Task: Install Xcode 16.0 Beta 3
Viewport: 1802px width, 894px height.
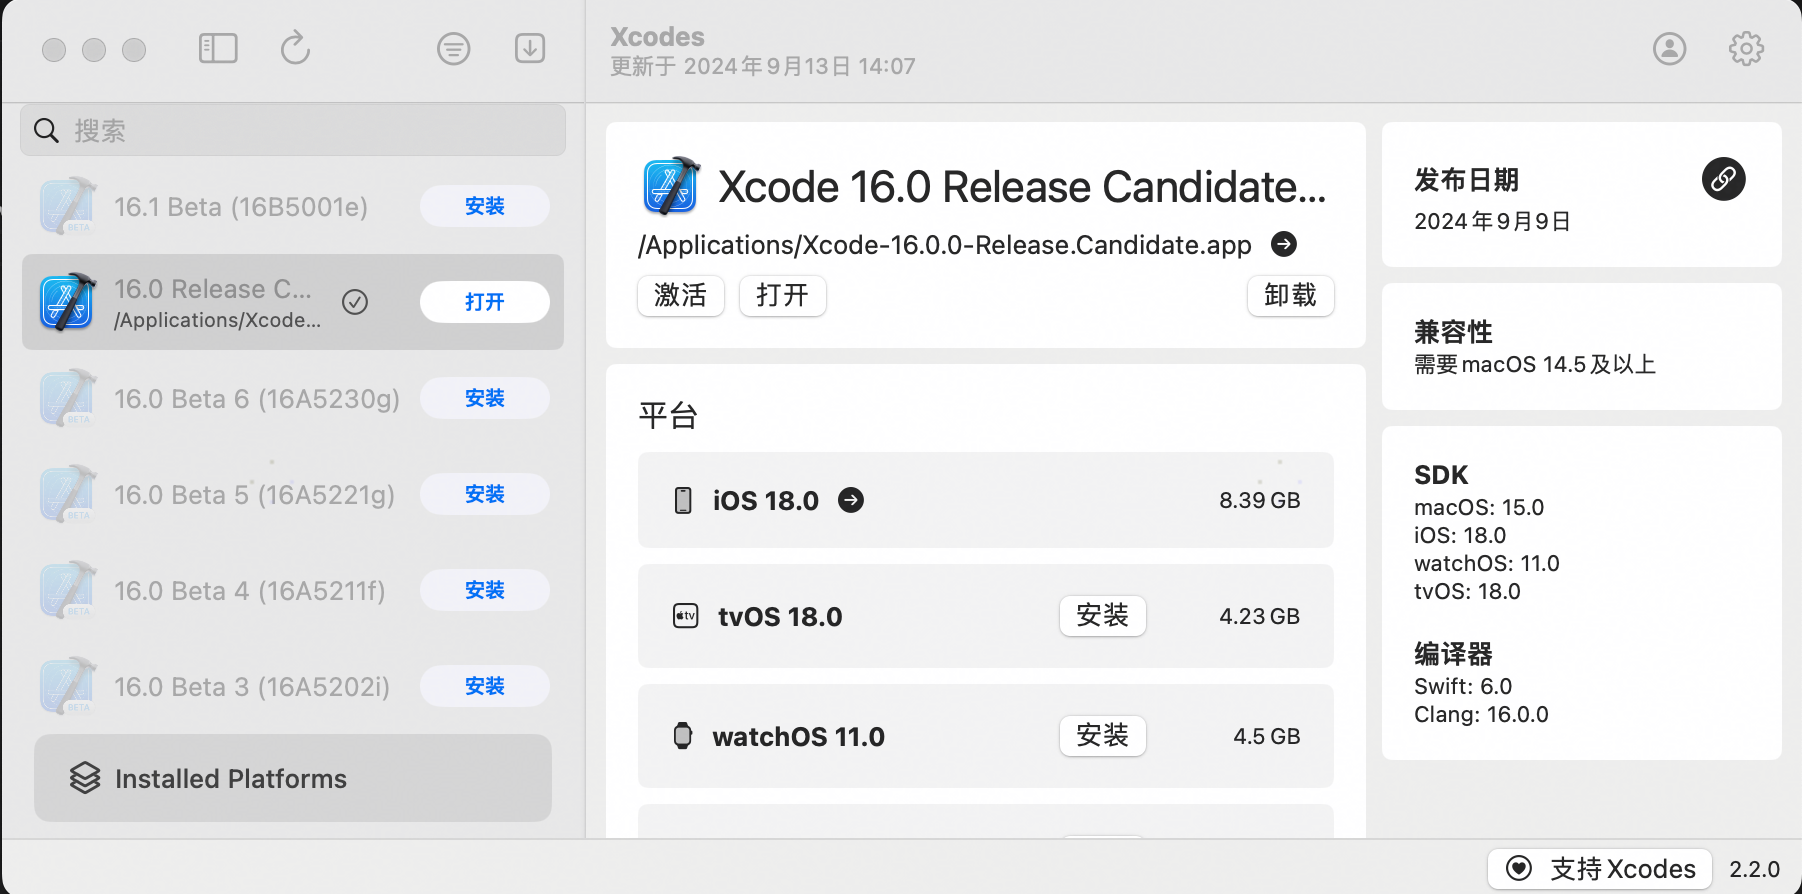Action: (485, 686)
